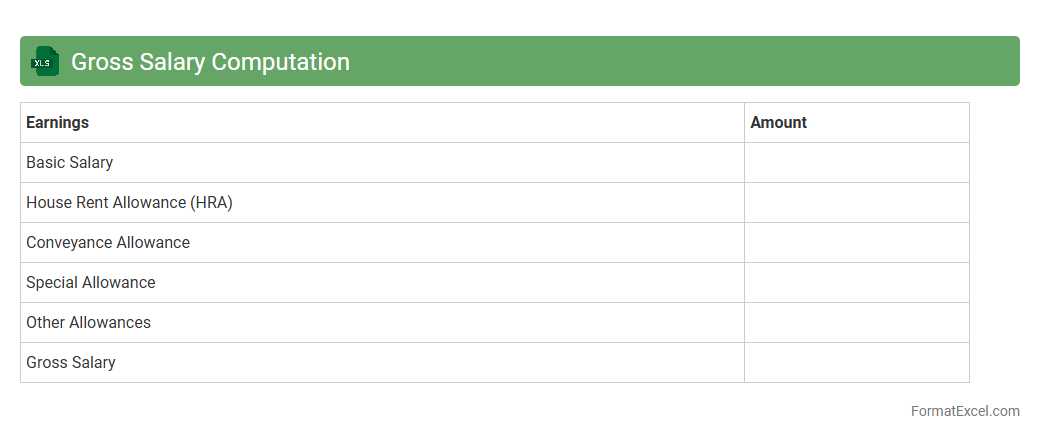Image resolution: width=1040 pixels, height=440 pixels.
Task: Click the empty Basic Salary amount cell
Action: (856, 163)
